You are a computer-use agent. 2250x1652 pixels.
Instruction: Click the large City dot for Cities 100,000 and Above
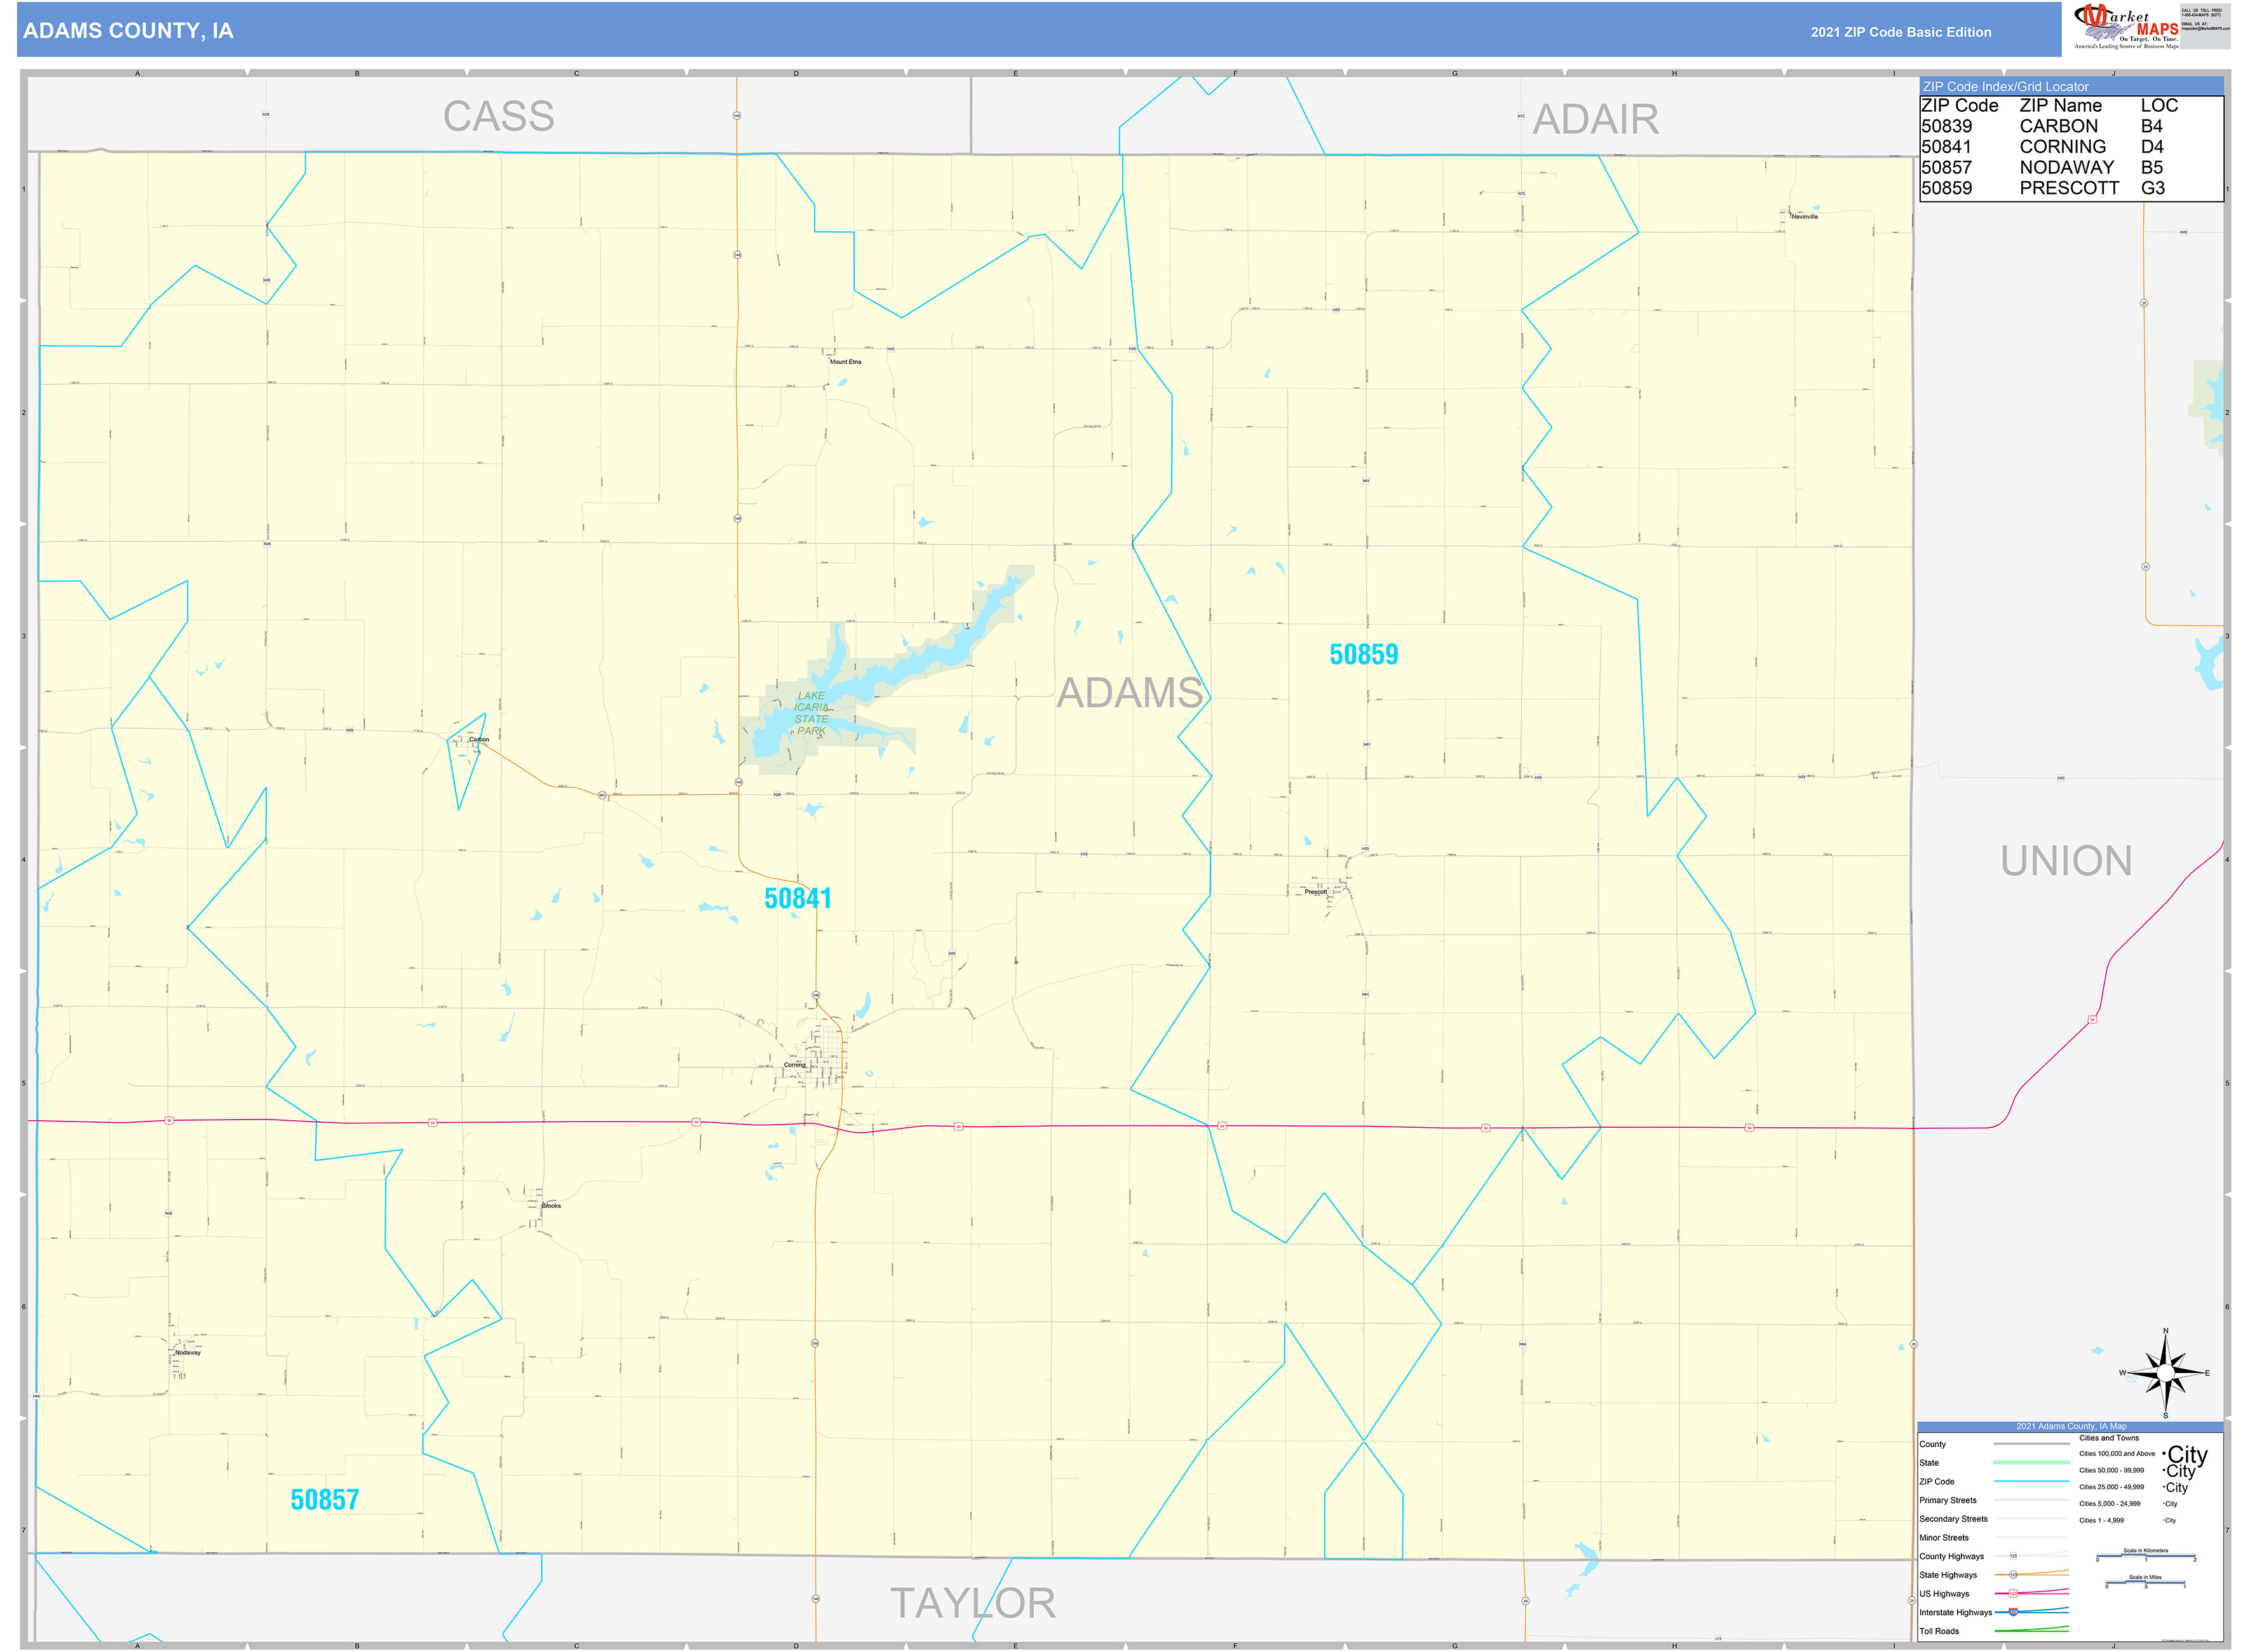tap(2164, 1454)
